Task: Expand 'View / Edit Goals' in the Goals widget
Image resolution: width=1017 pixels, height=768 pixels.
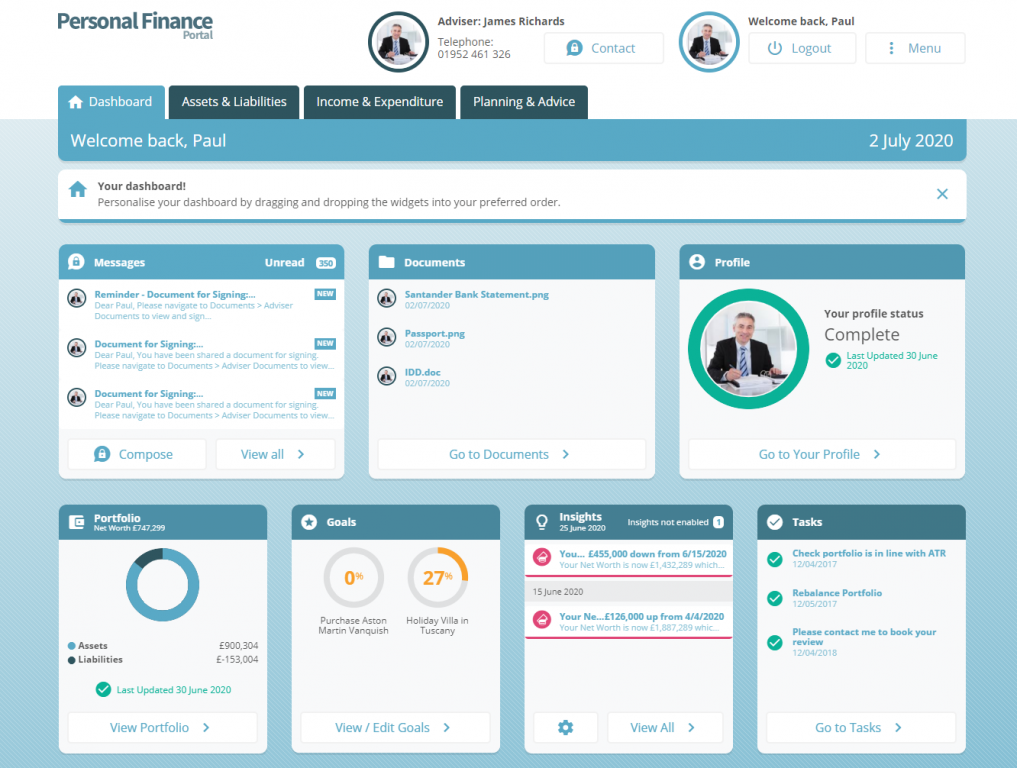Action: tap(395, 727)
